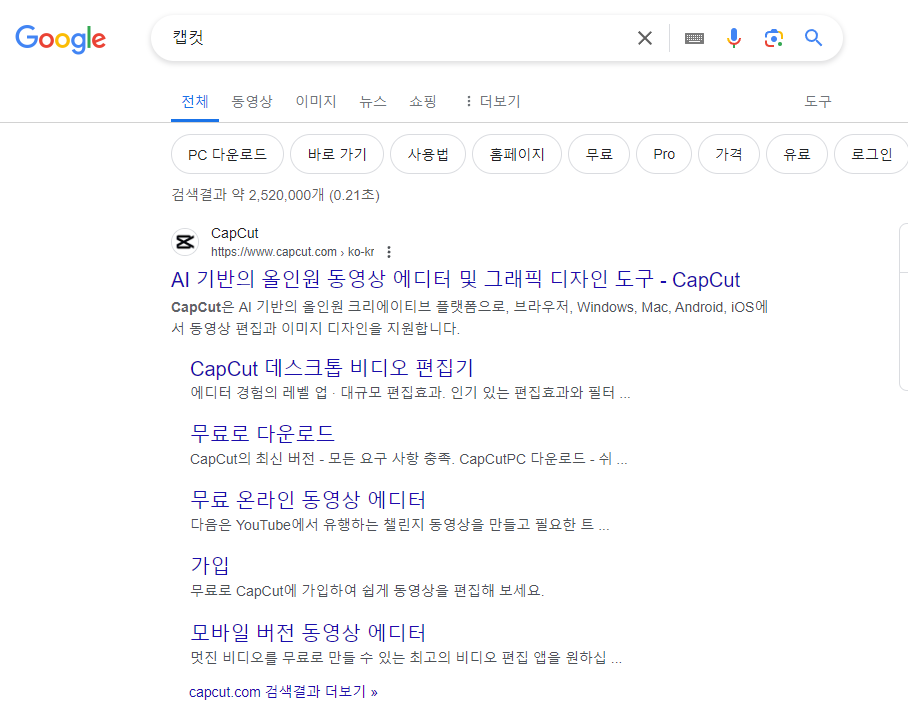
Task: Select the 가격 filter chip
Action: tap(728, 154)
